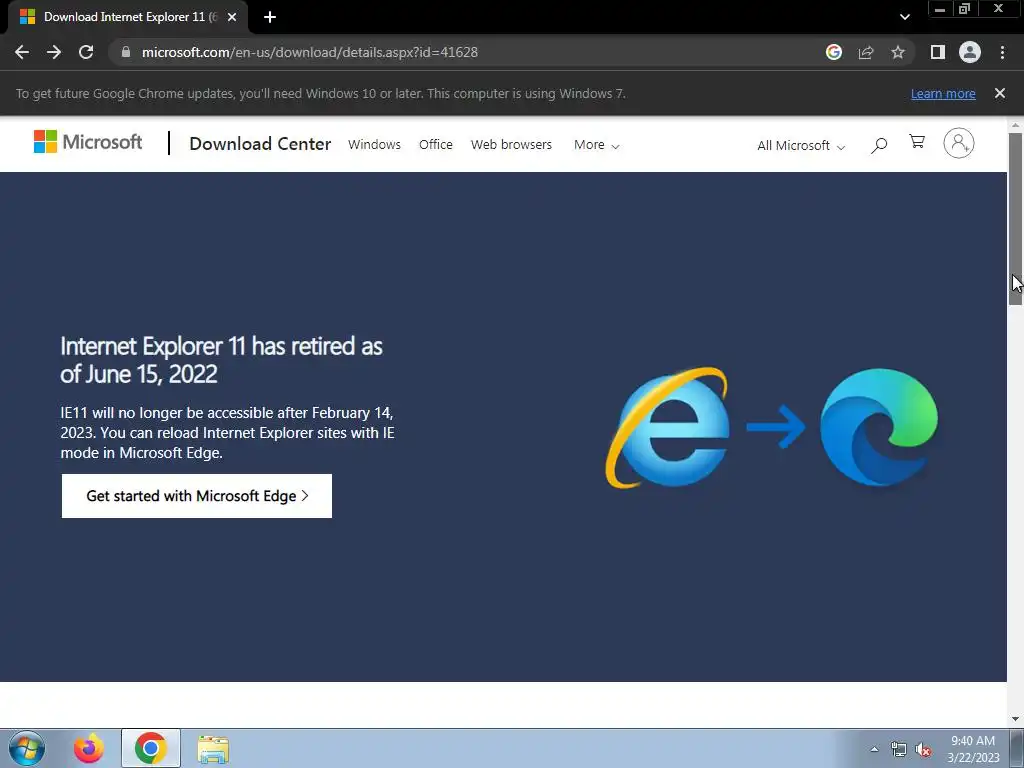The image size is (1024, 768).
Task: Click Get started with Microsoft Edge button
Action: [x=197, y=496]
